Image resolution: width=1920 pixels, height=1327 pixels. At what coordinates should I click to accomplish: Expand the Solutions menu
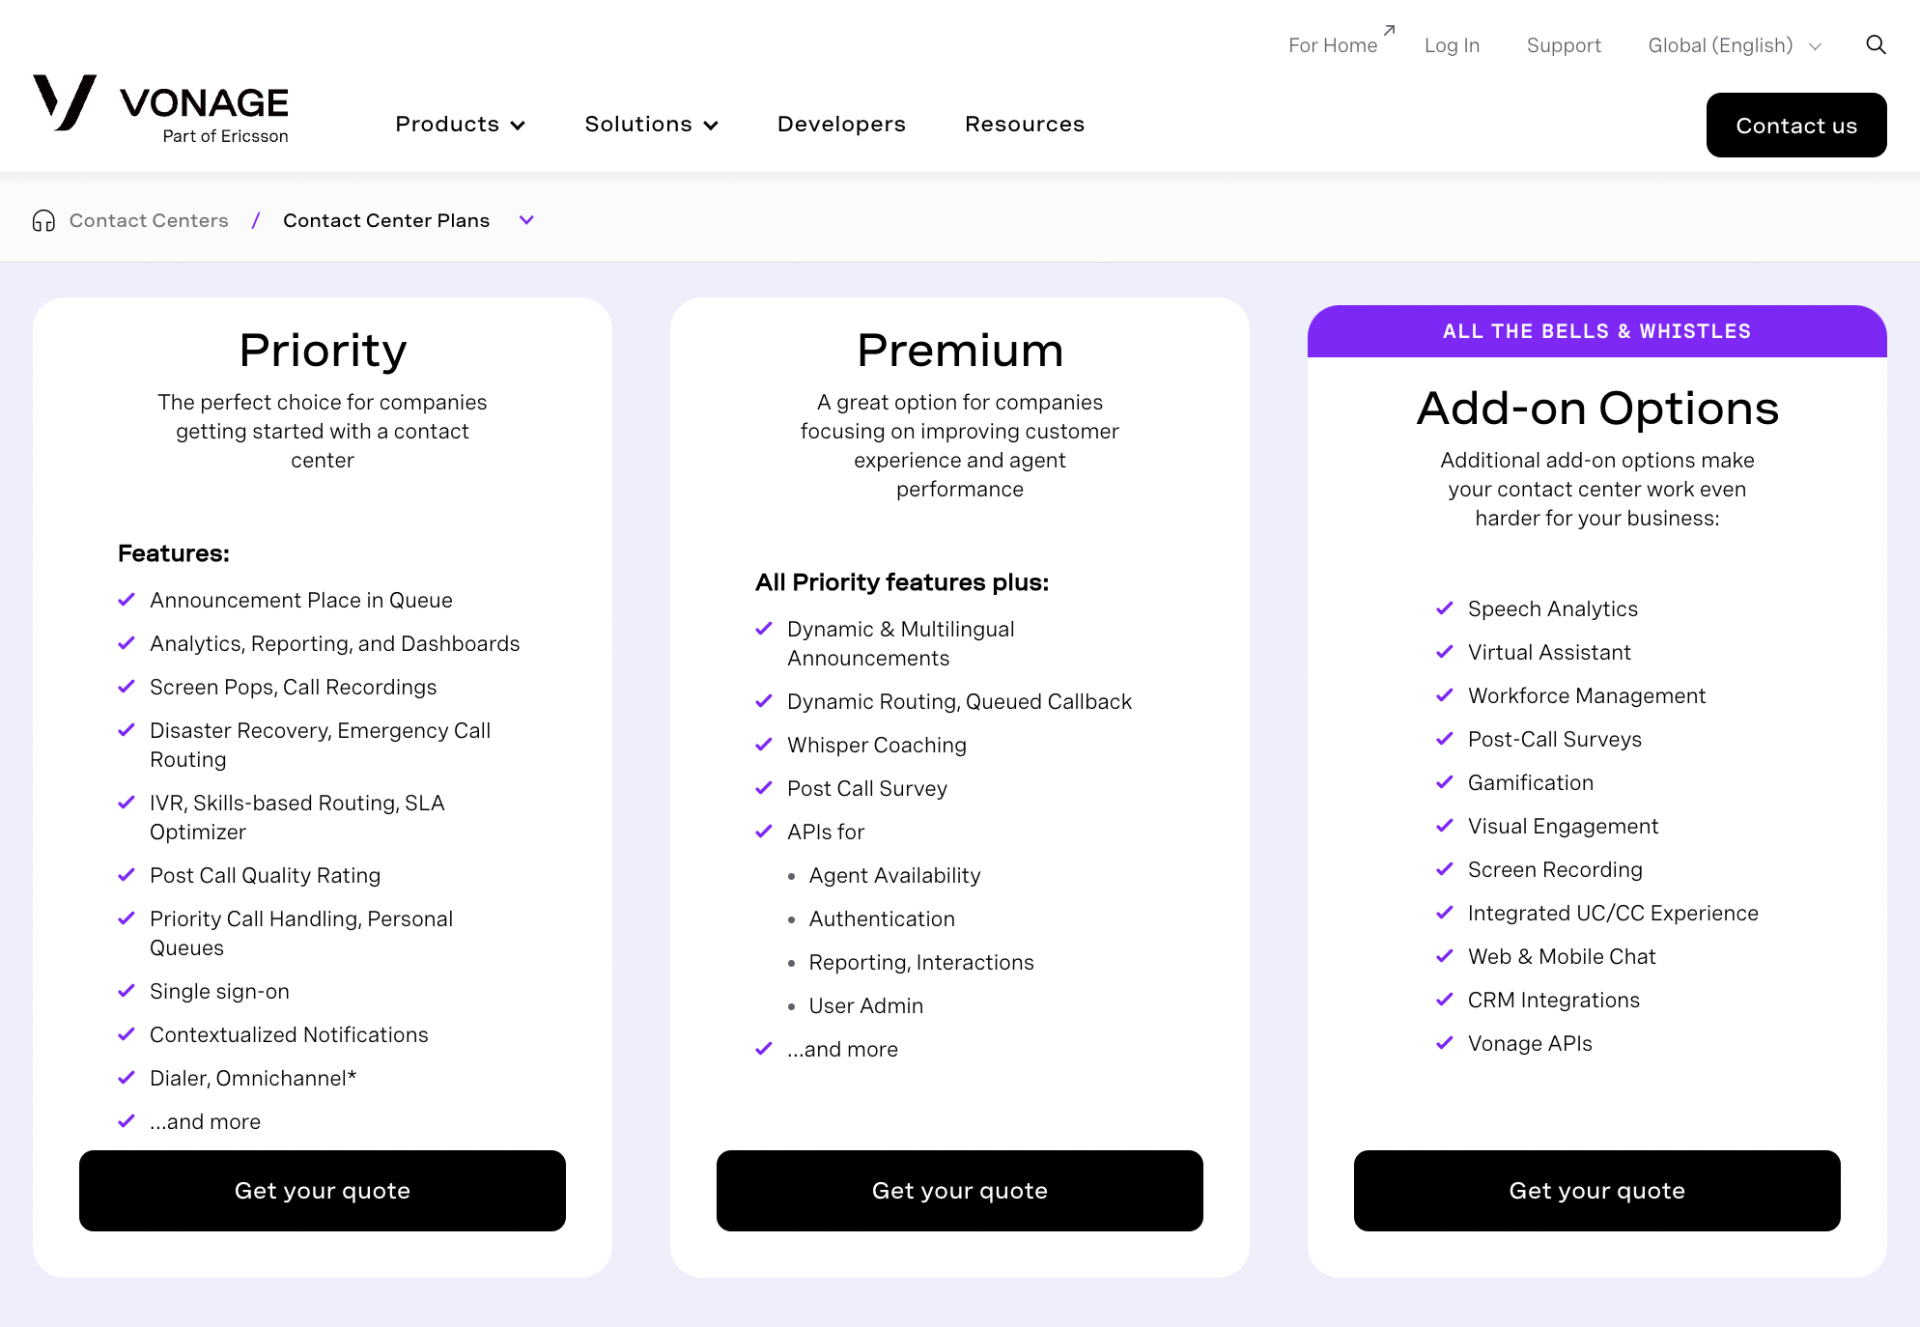pyautogui.click(x=651, y=124)
